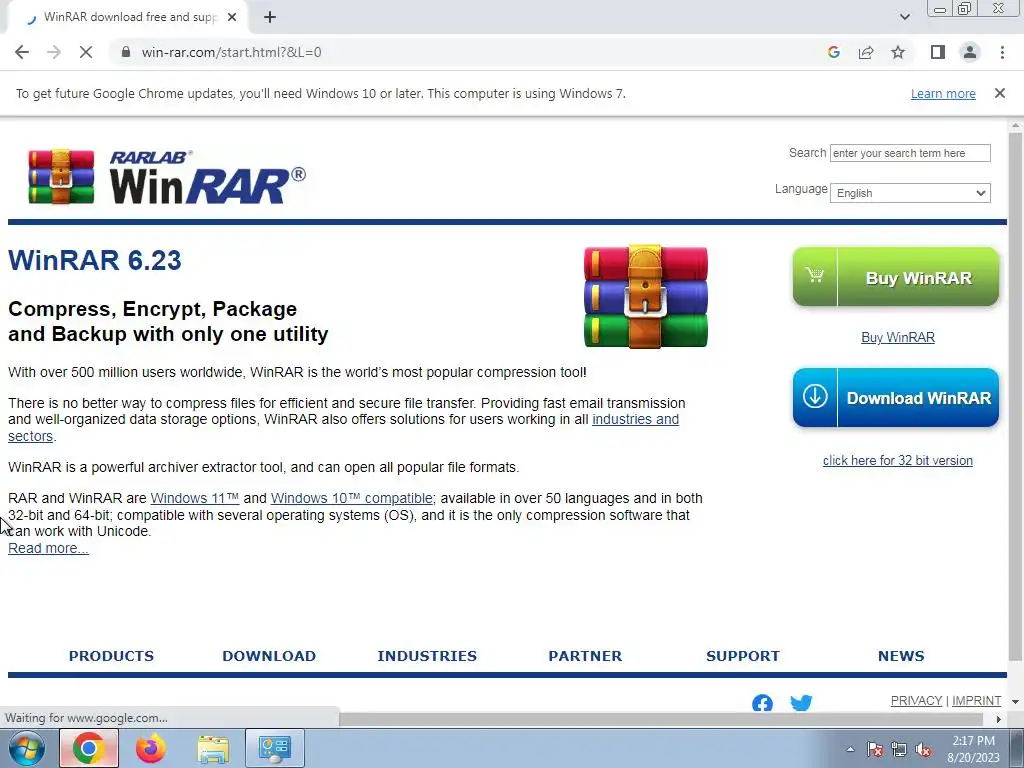Click the WinRAR books stack image

(x=645, y=296)
